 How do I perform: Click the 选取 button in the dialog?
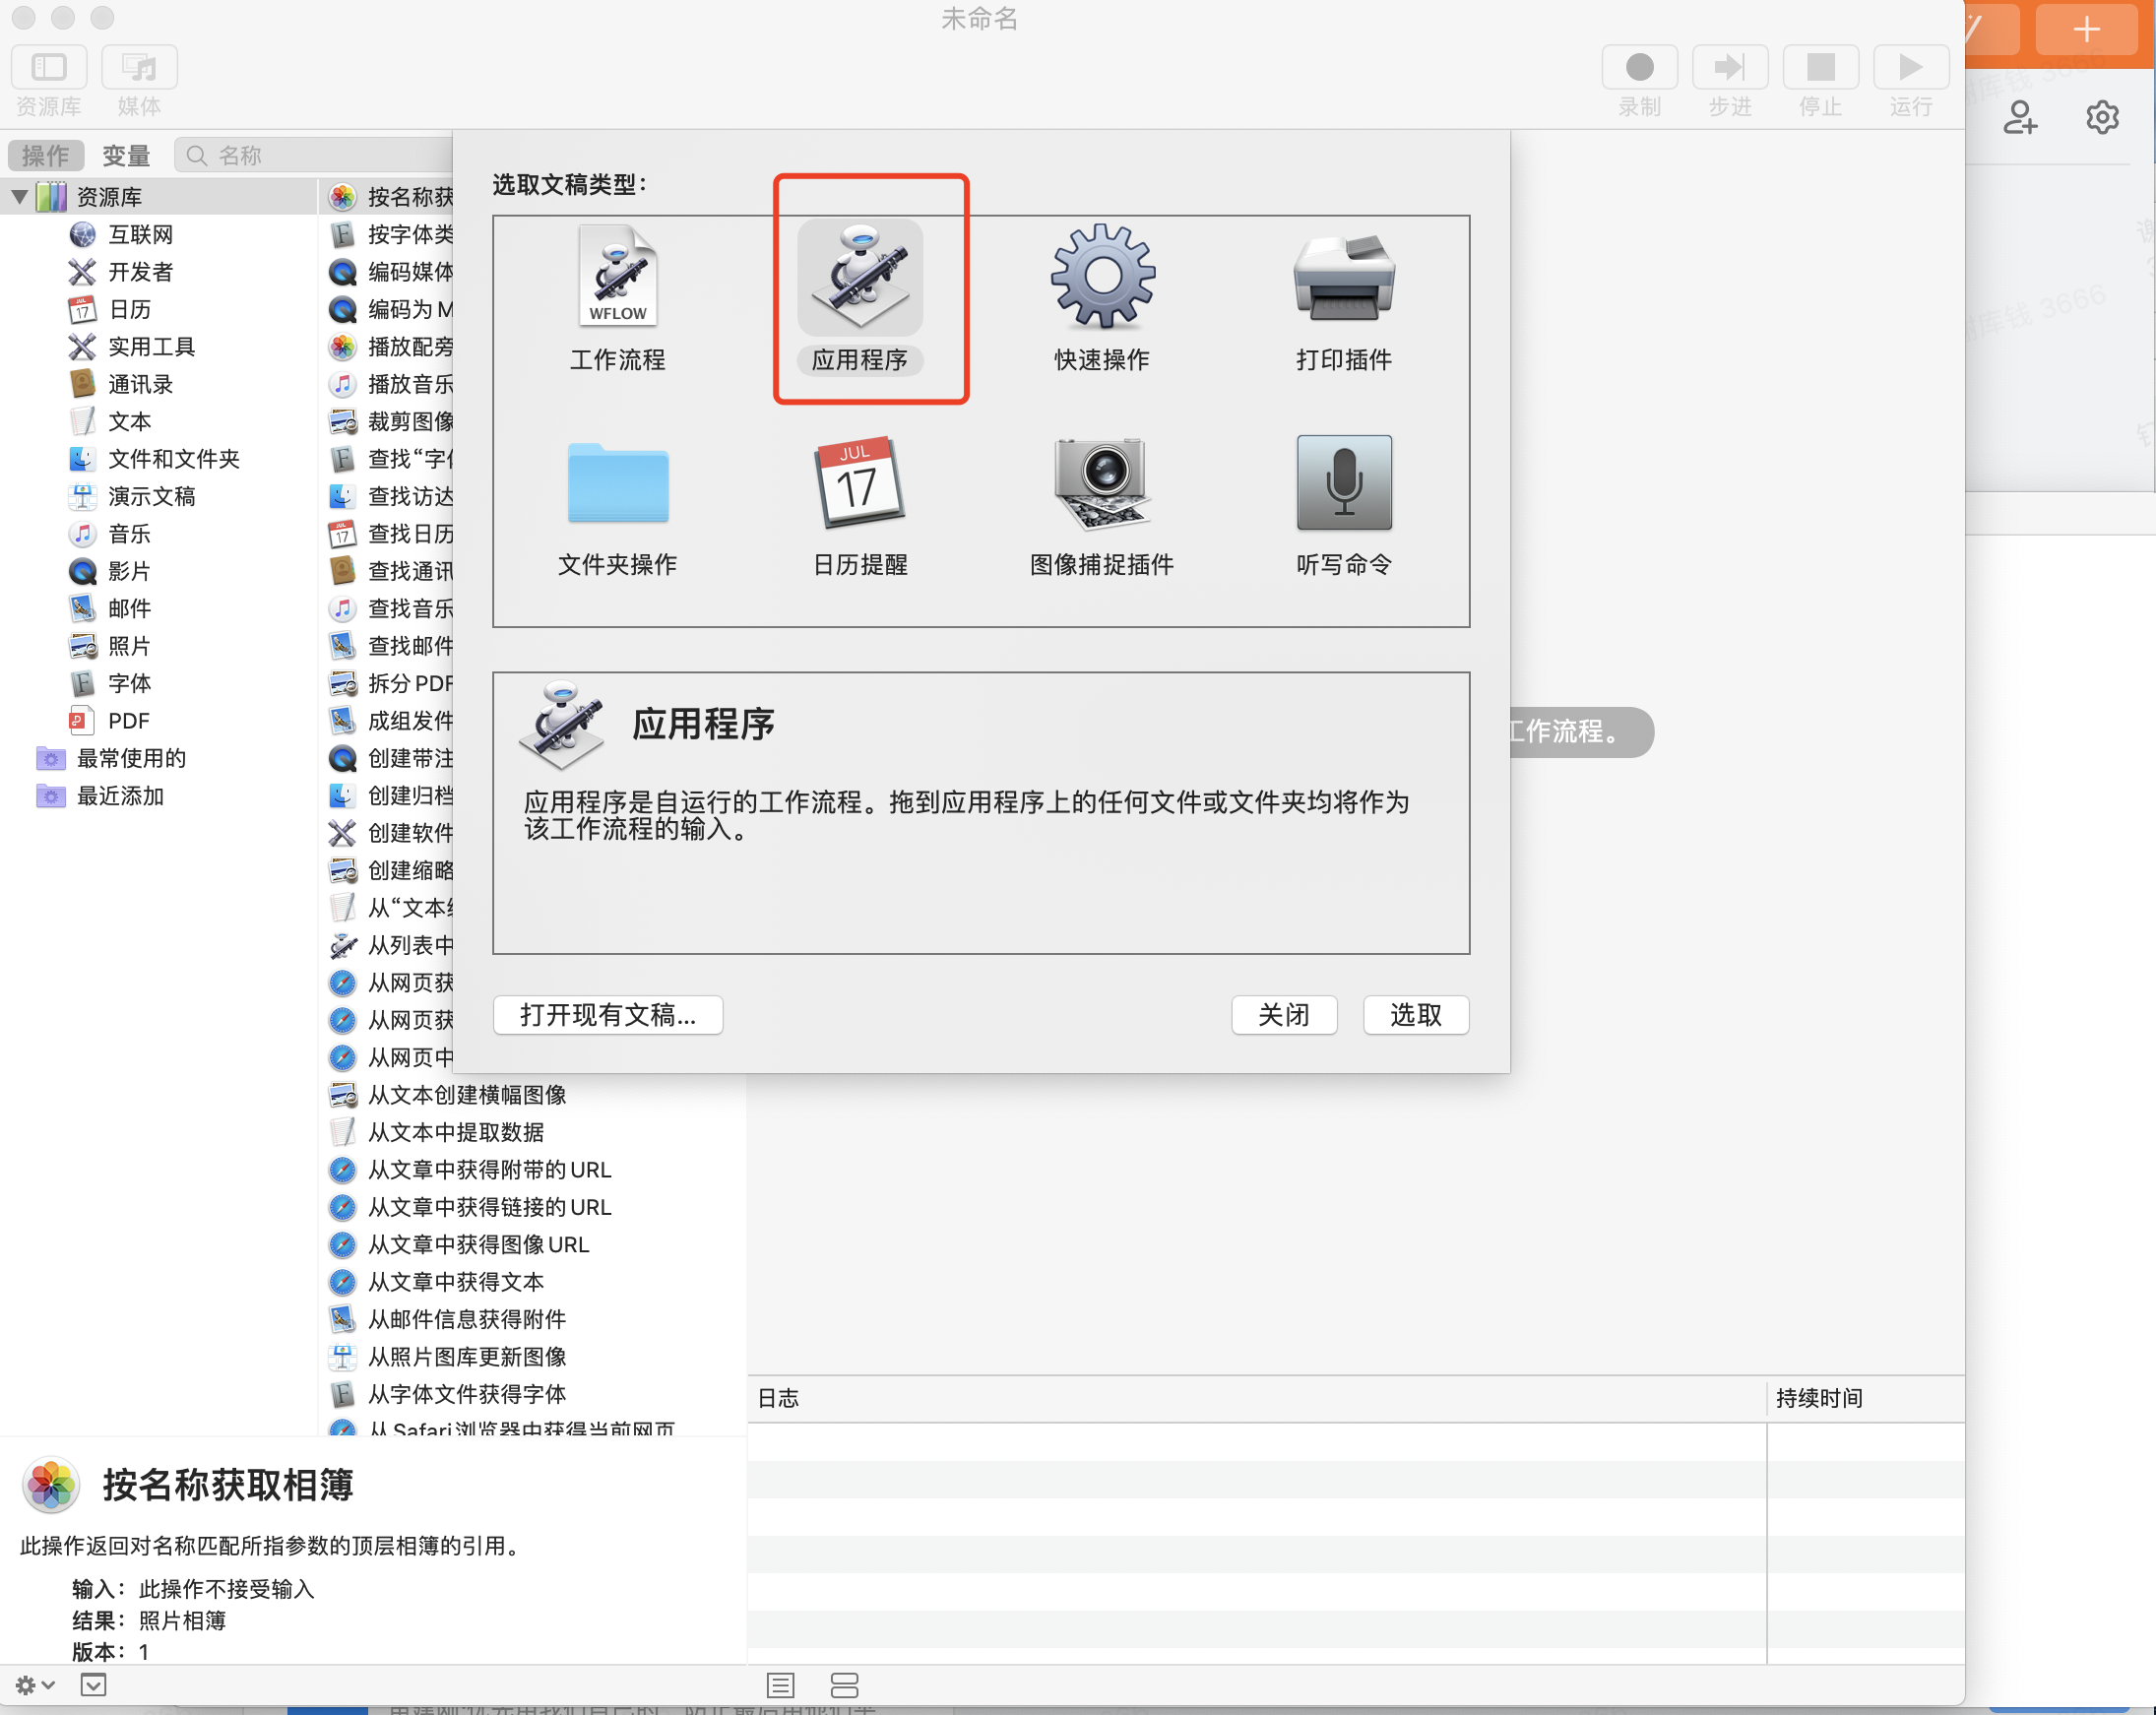(x=1416, y=1015)
